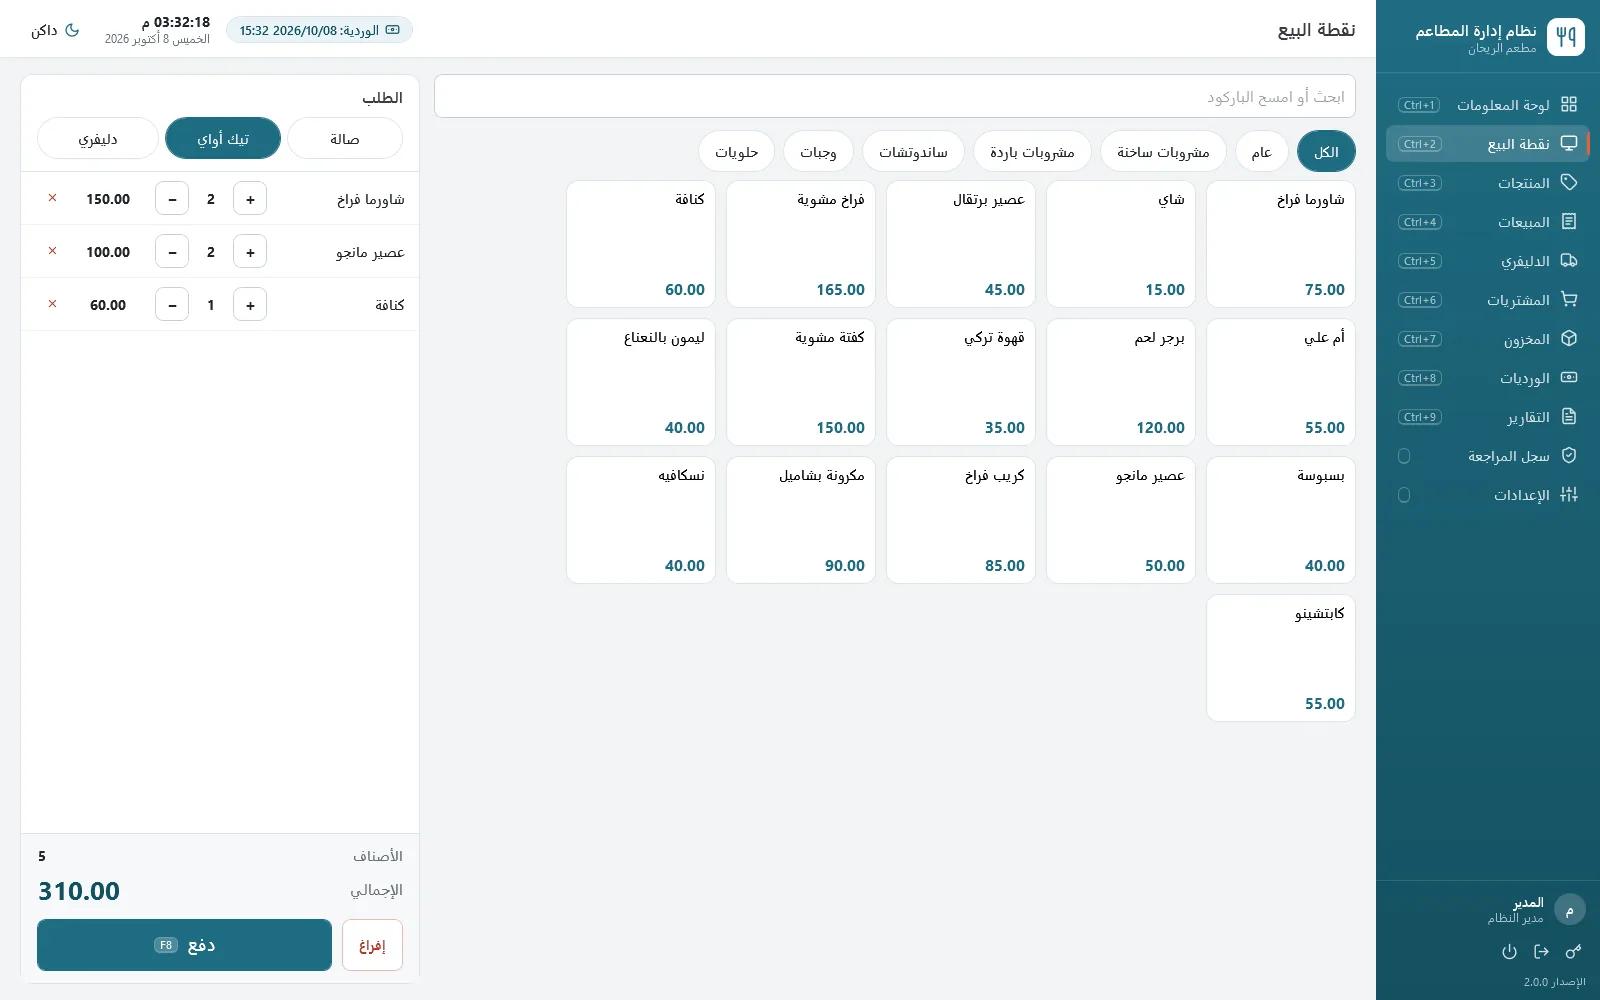1600x1000 pixels.
Task: Filter products by وجبات
Action: pos(818,151)
